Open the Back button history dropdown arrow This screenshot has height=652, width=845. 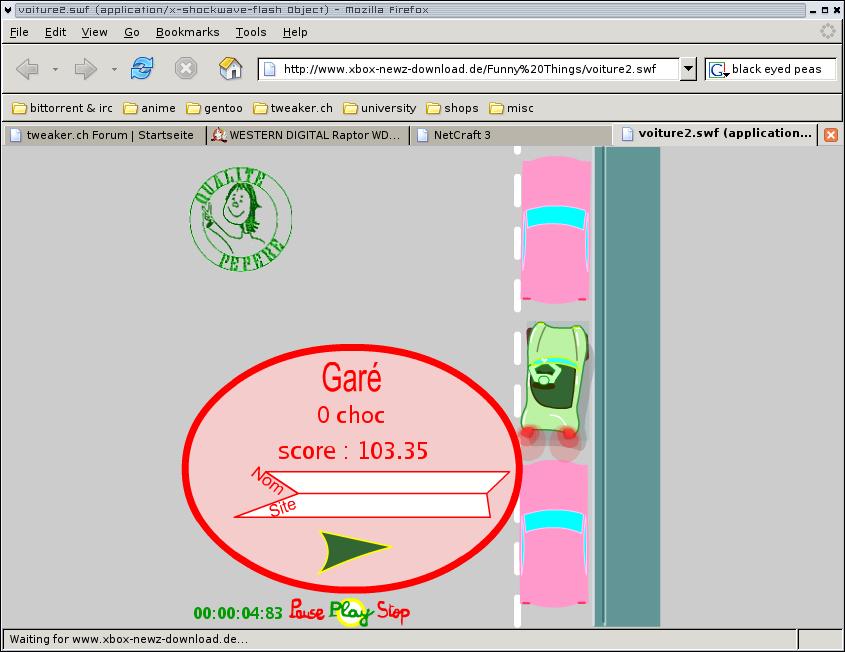click(55, 69)
